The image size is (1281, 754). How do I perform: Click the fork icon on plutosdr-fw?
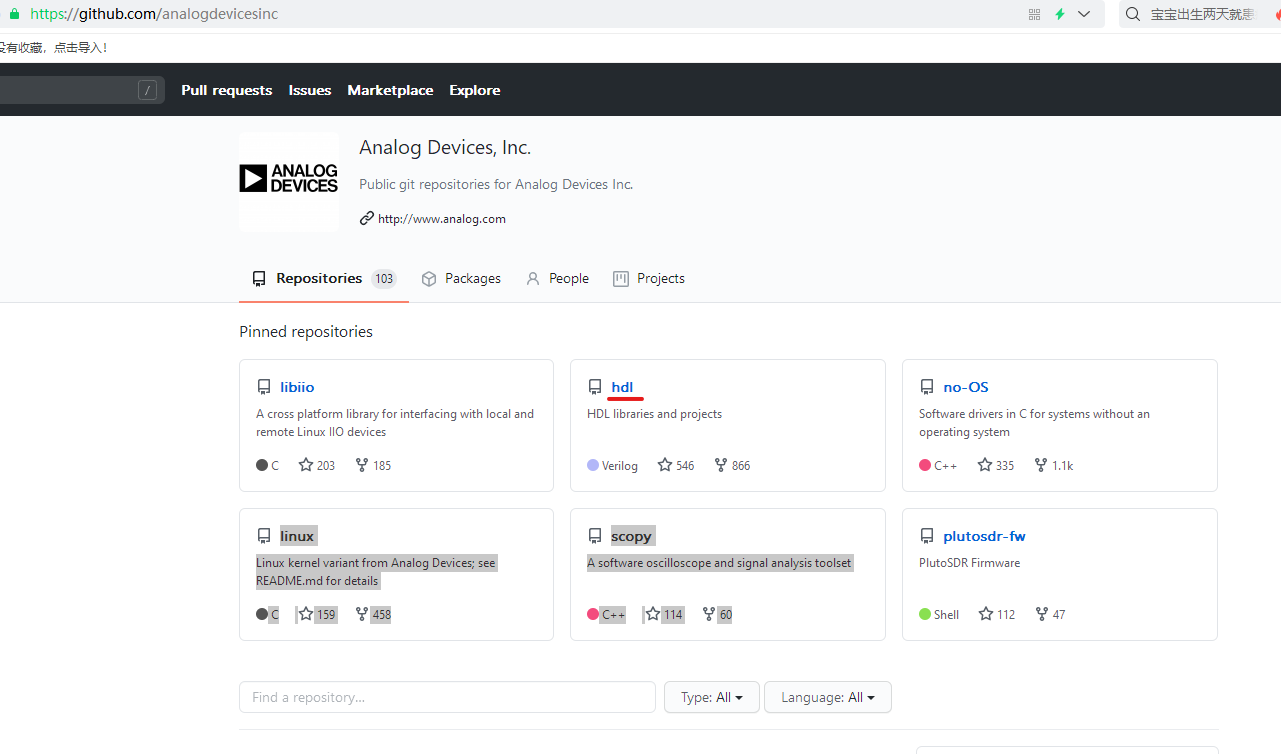click(x=1039, y=614)
